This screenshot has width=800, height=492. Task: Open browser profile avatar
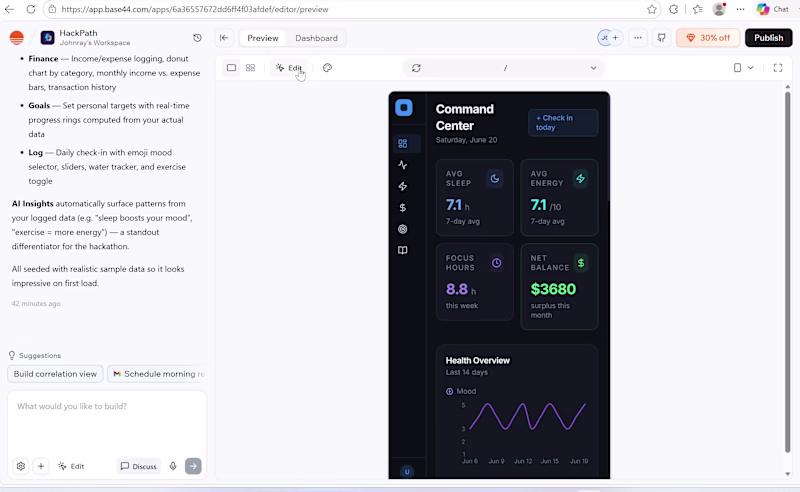[719, 9]
